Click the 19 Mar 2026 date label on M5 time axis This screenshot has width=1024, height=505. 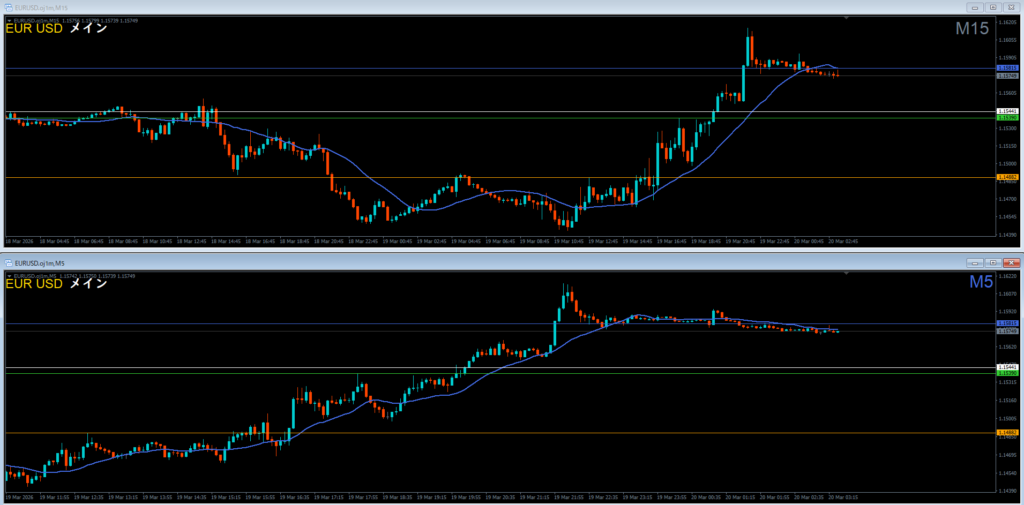pyautogui.click(x=18, y=497)
